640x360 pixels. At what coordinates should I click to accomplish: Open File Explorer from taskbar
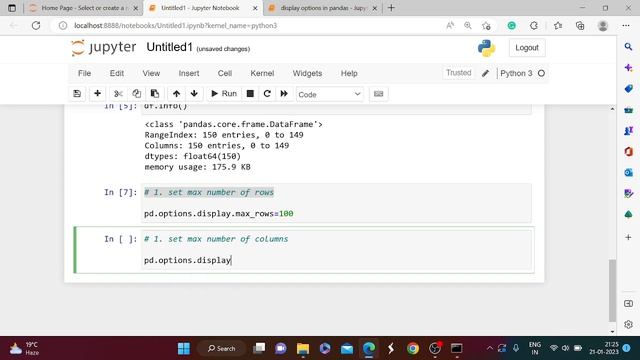(303, 348)
